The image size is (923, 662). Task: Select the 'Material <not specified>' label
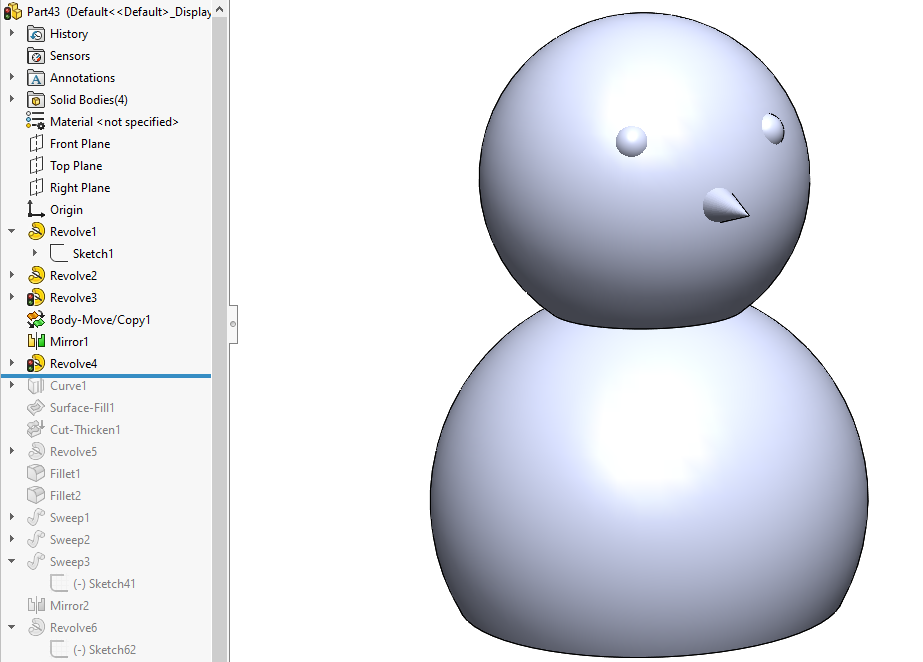click(114, 122)
